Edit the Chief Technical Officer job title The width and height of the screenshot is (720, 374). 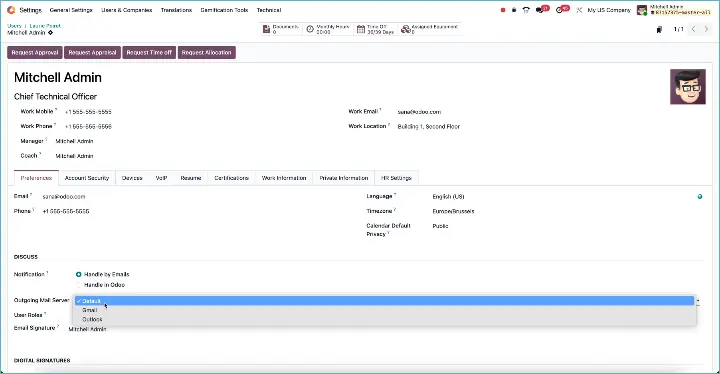(x=56, y=96)
